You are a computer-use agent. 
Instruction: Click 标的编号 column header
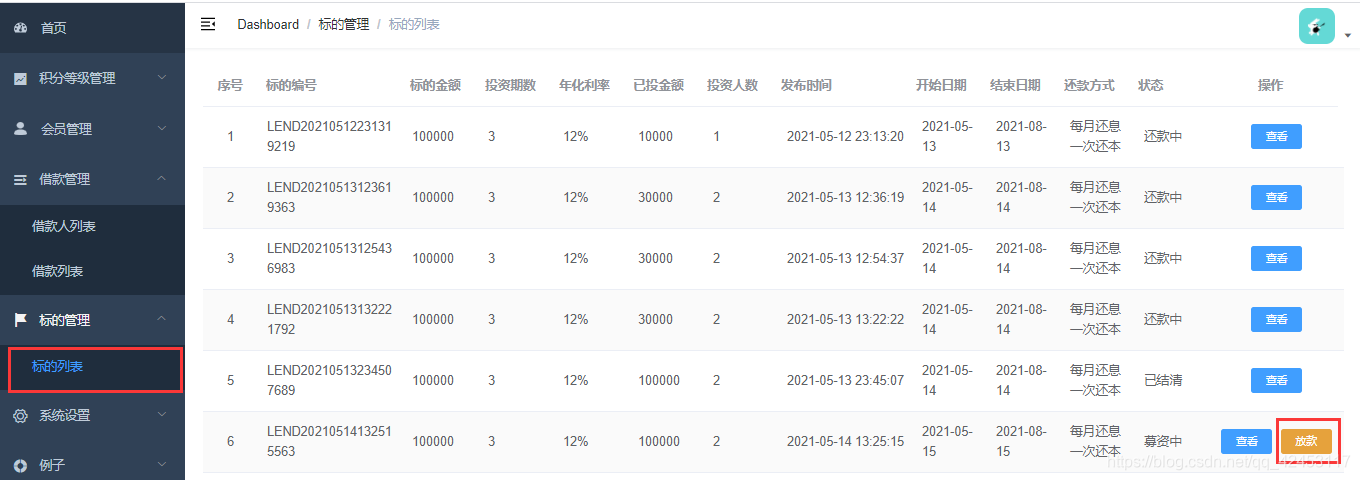point(291,85)
